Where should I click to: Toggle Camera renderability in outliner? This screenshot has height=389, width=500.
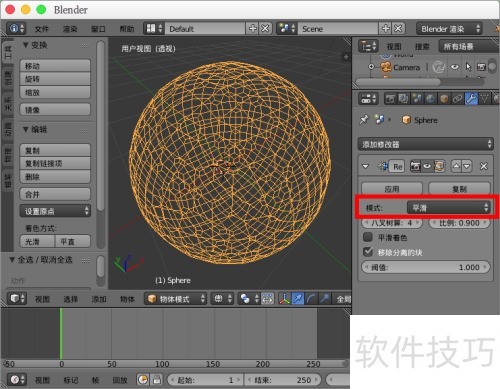(x=481, y=67)
